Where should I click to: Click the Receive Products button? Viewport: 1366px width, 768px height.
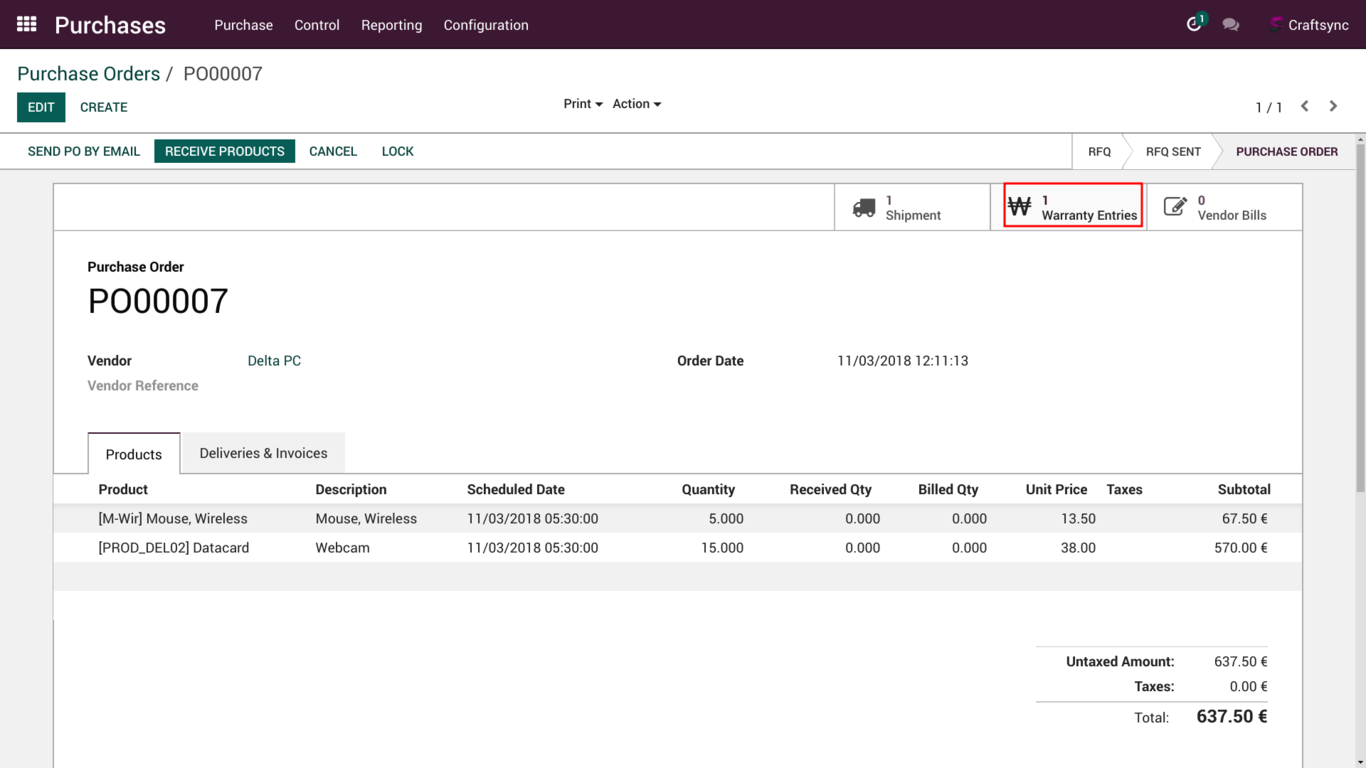click(x=224, y=151)
